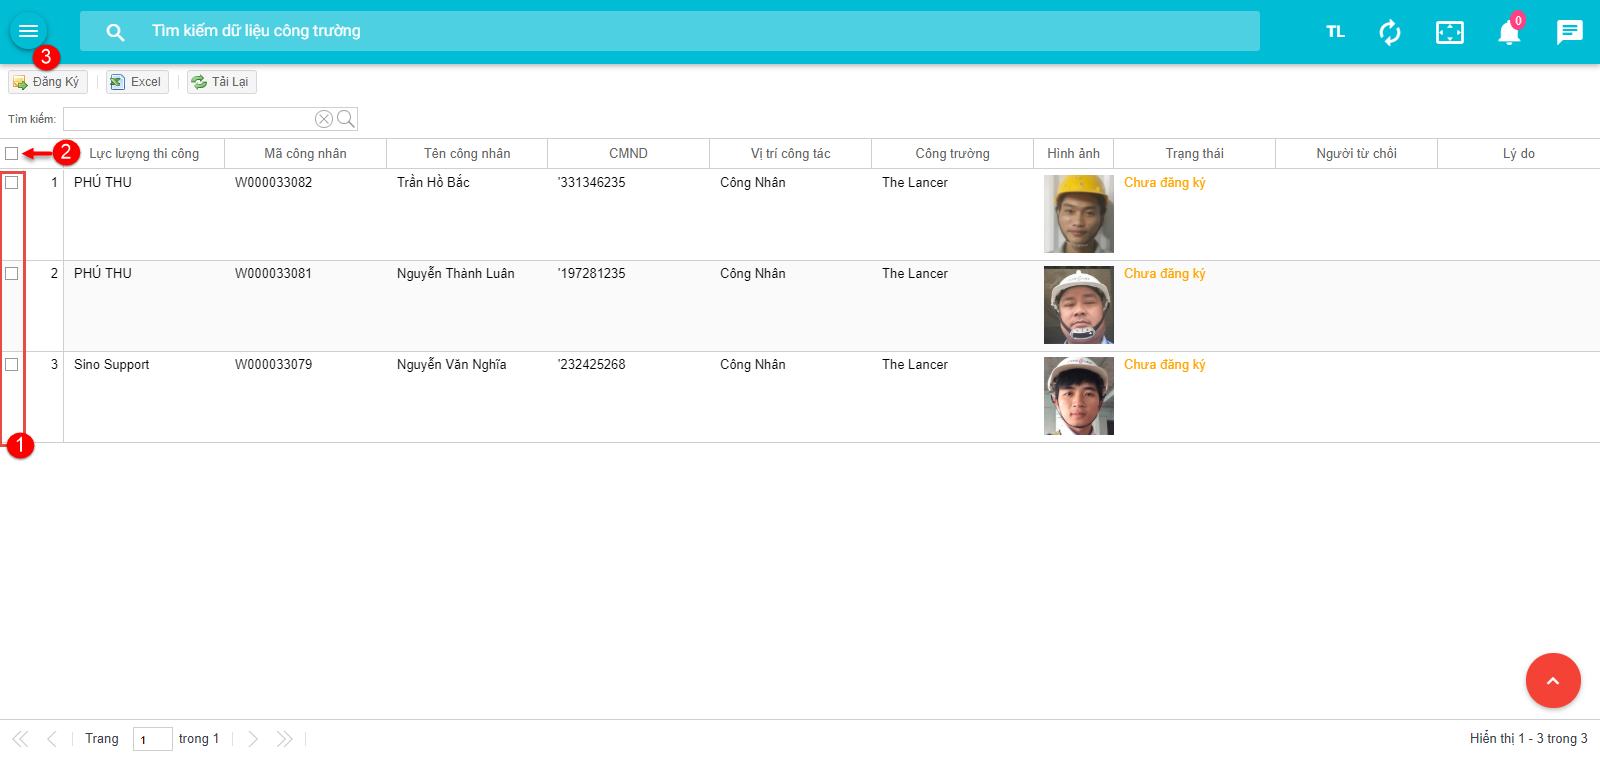1600x758 pixels.
Task: Sort by the Tên công nhân column header
Action: pyautogui.click(x=466, y=154)
